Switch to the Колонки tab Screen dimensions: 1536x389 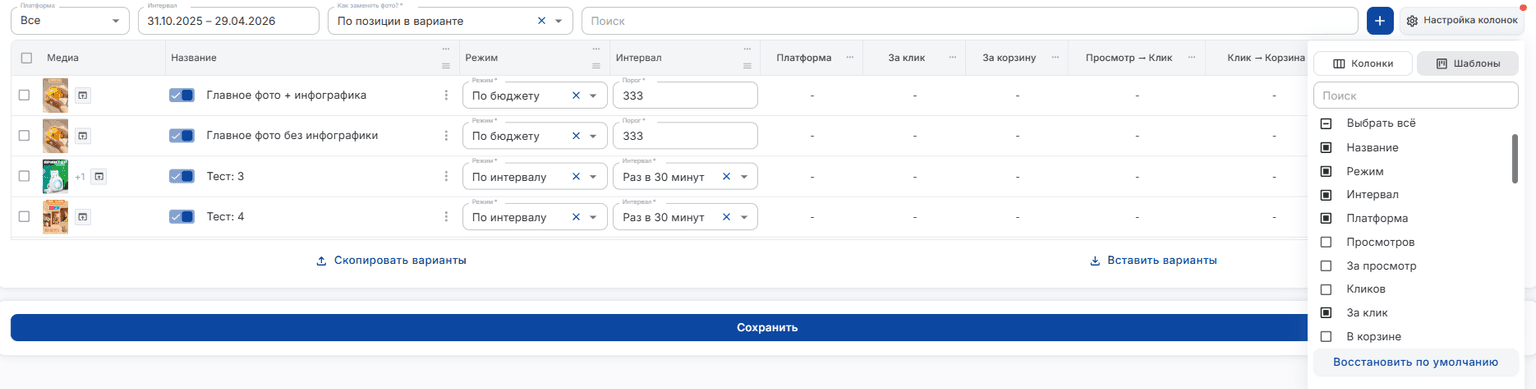click(1362, 63)
